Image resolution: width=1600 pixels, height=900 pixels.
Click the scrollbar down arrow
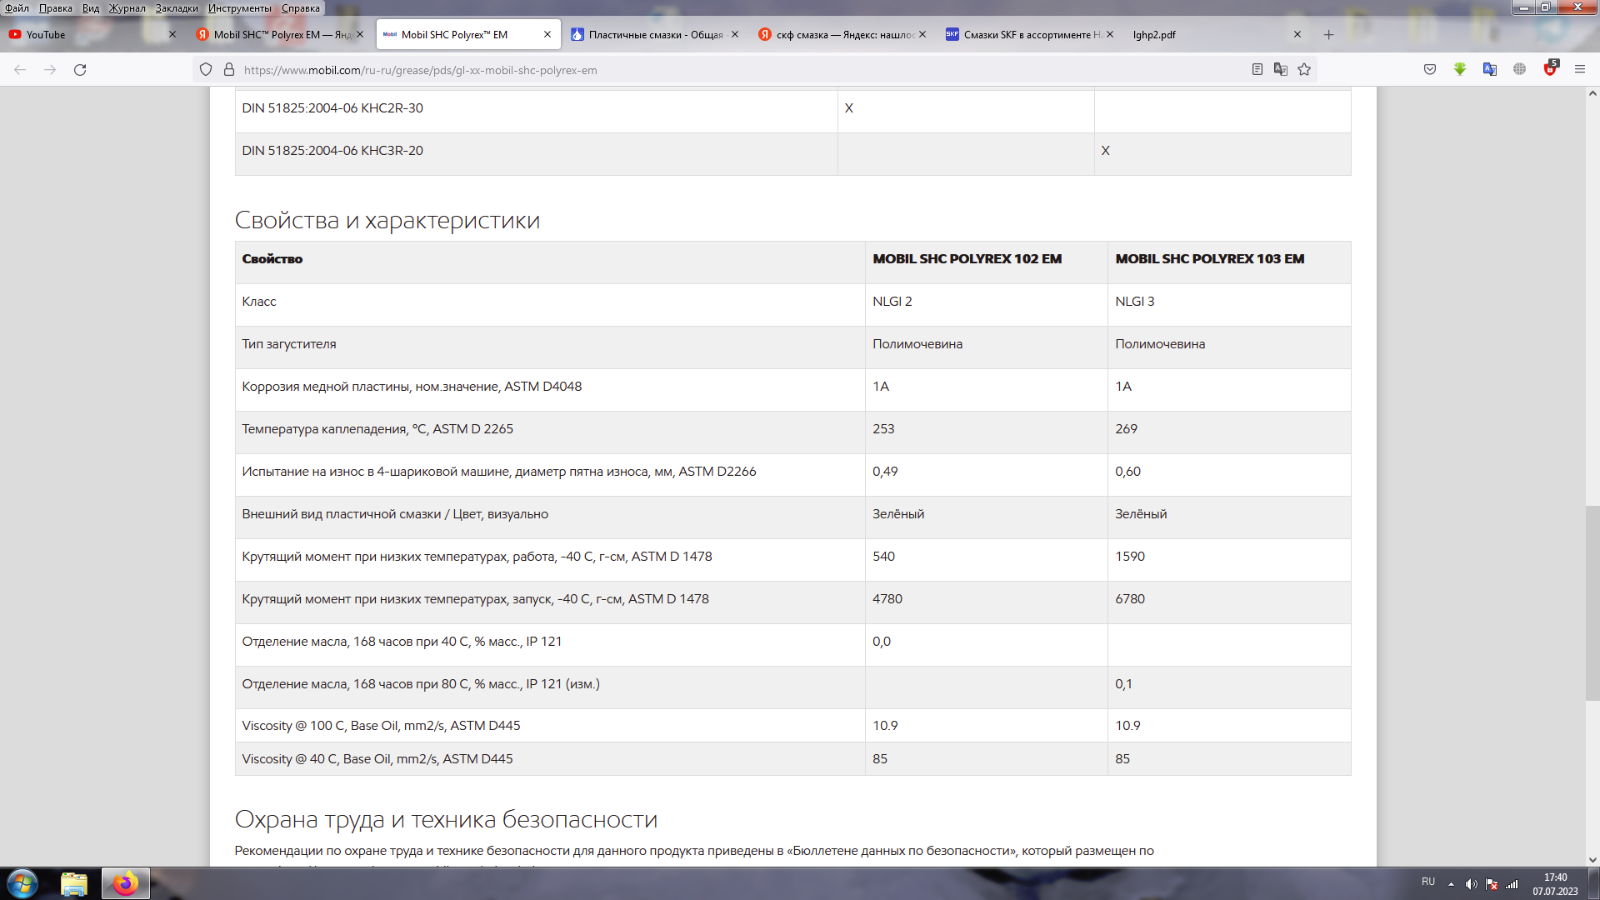click(1592, 859)
